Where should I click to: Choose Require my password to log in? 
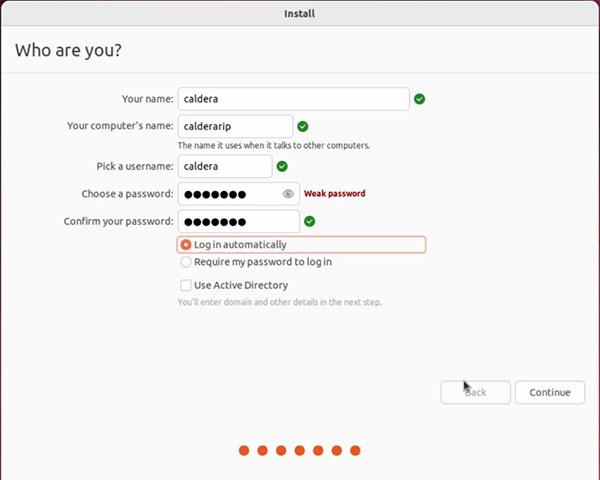(186, 262)
